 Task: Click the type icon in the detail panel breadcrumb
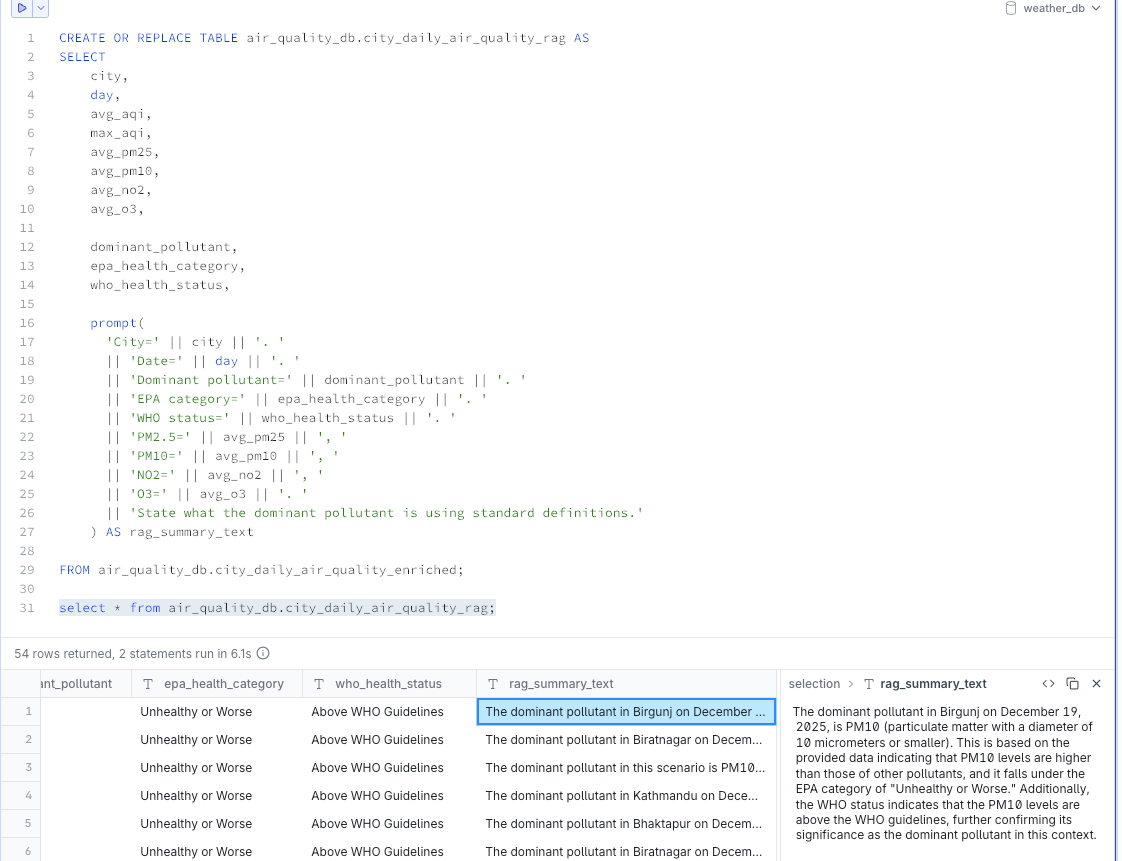870,683
